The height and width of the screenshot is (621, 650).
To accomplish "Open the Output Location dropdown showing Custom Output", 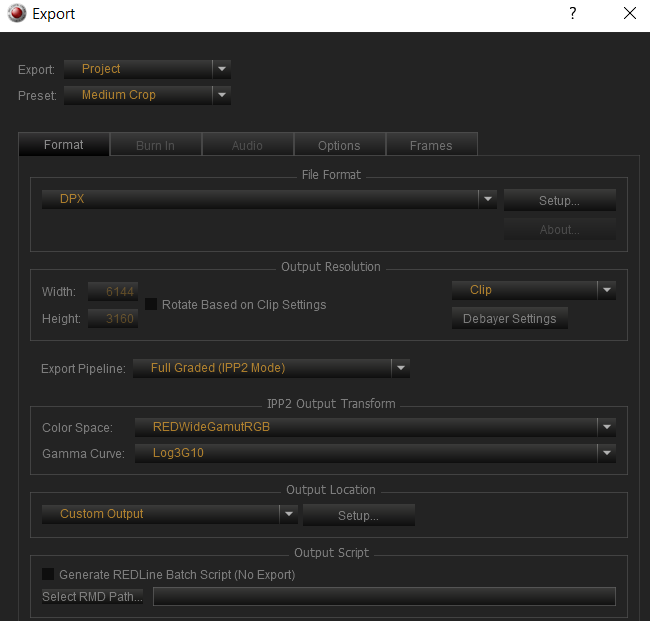I will [170, 514].
